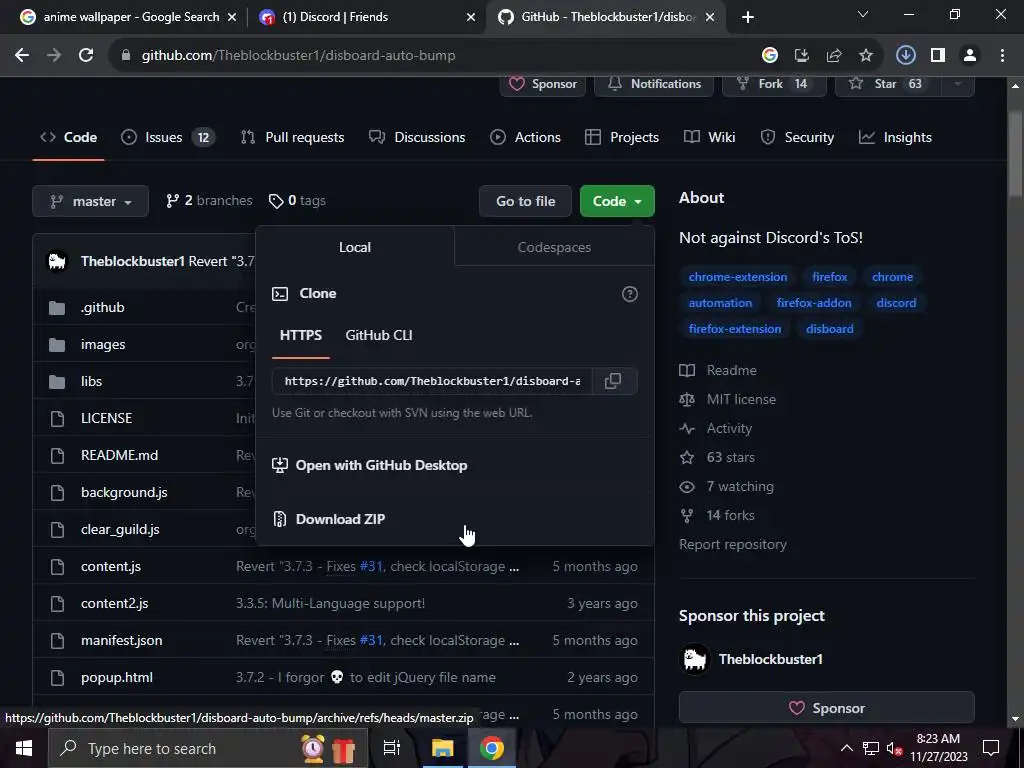This screenshot has height=768, width=1024.
Task: Click the Go to file button
Action: coord(525,201)
